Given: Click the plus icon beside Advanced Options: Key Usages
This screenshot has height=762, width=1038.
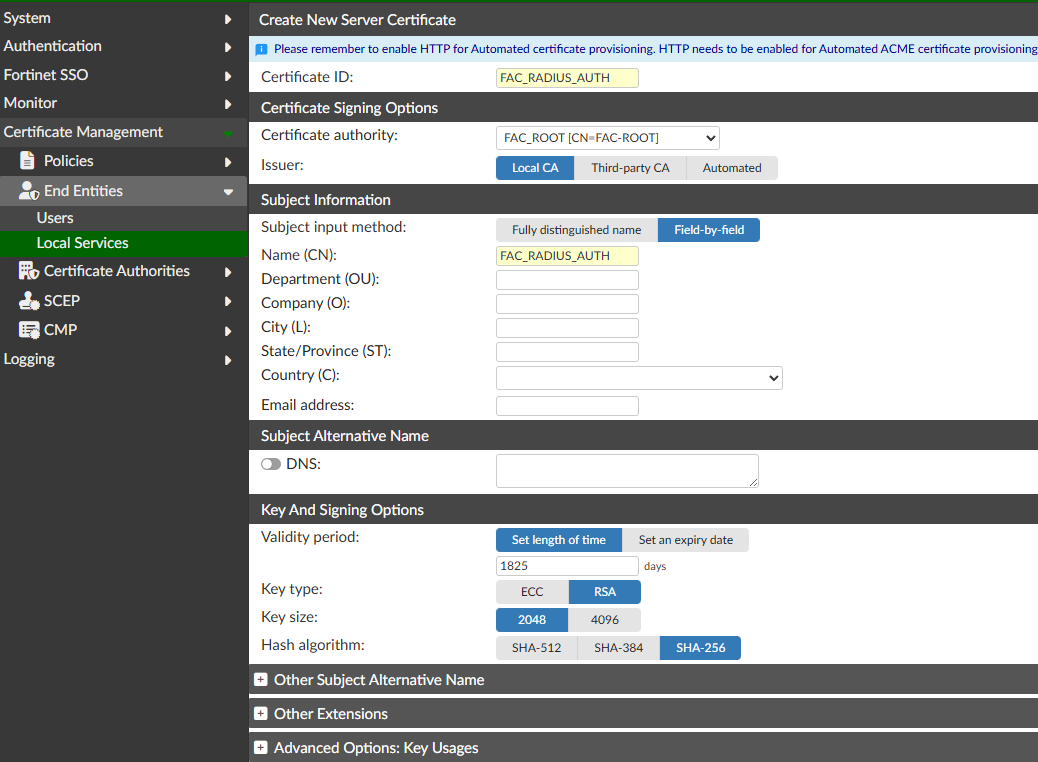Looking at the screenshot, I should point(261,747).
